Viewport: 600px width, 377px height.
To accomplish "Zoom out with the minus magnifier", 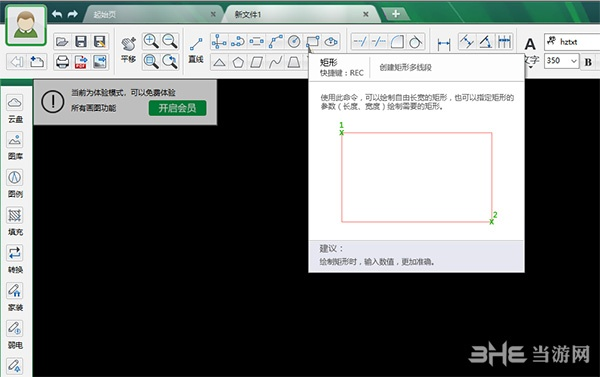I will coord(170,41).
